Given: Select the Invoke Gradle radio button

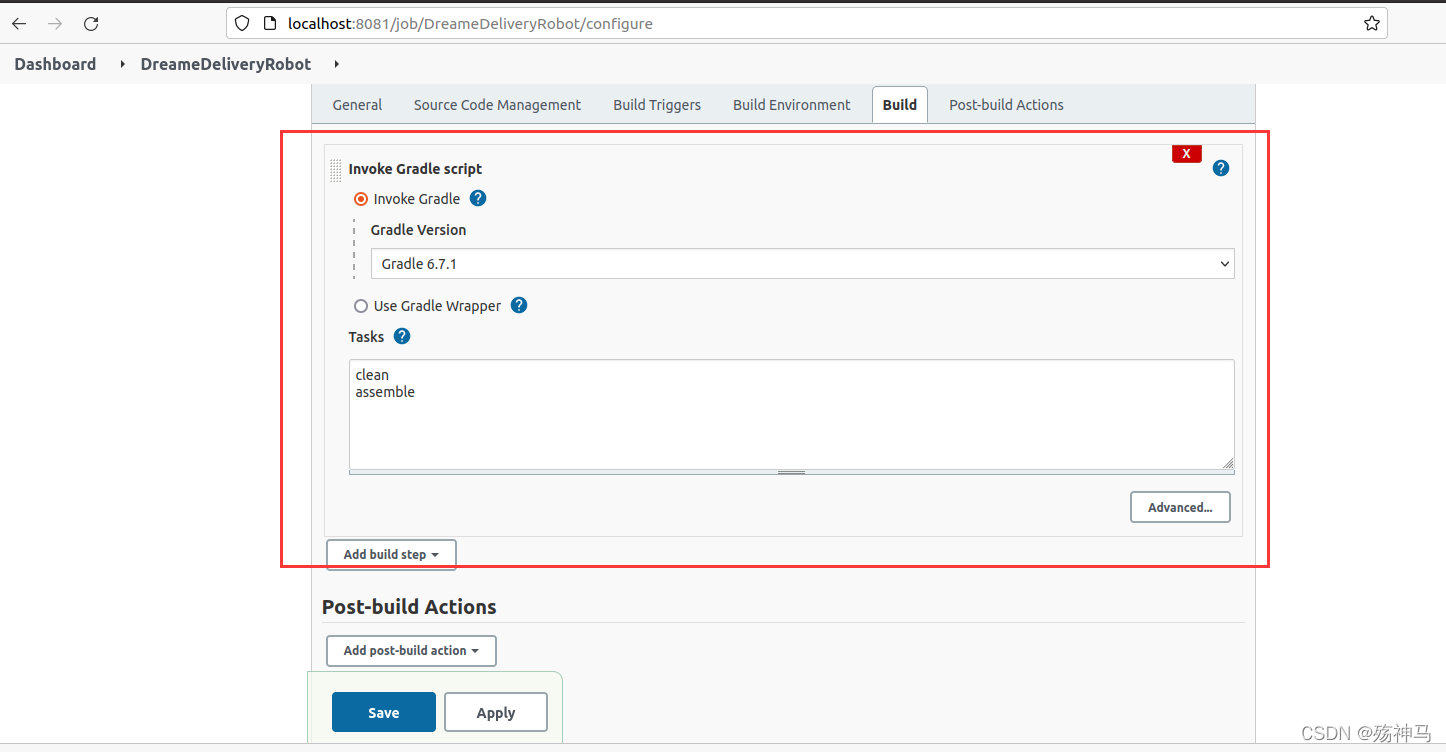Looking at the screenshot, I should coord(361,199).
